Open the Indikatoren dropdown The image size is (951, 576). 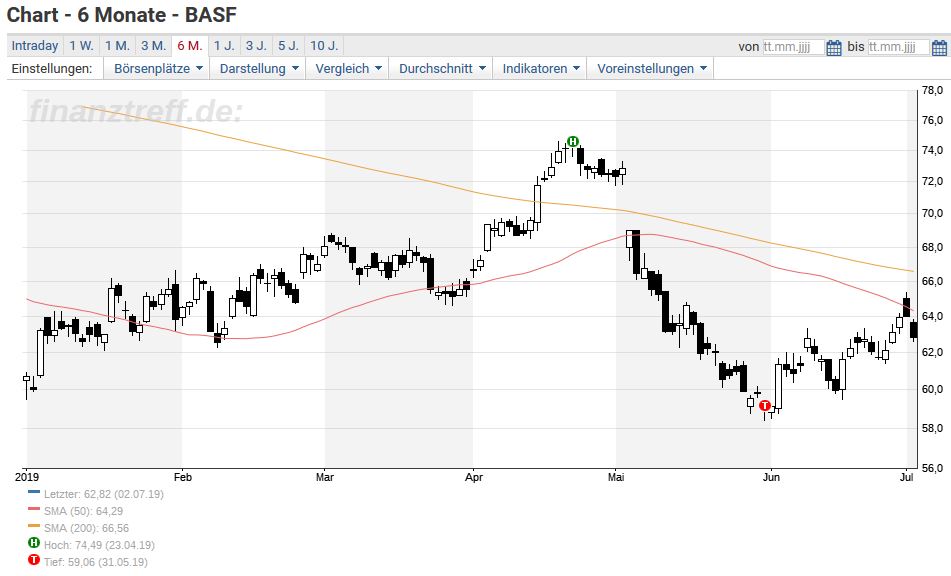click(540, 69)
